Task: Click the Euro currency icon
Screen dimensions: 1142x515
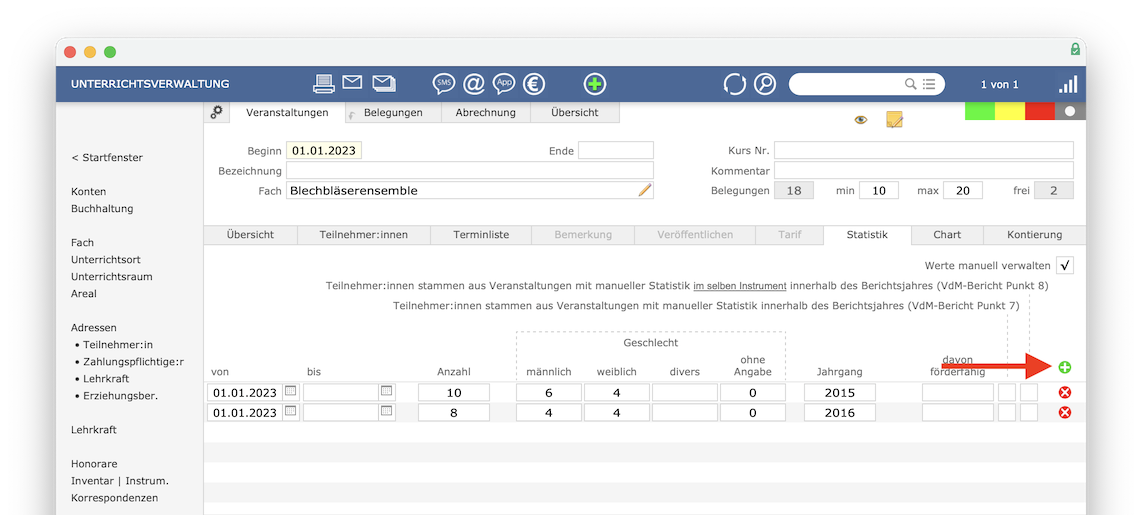Action: pos(535,84)
